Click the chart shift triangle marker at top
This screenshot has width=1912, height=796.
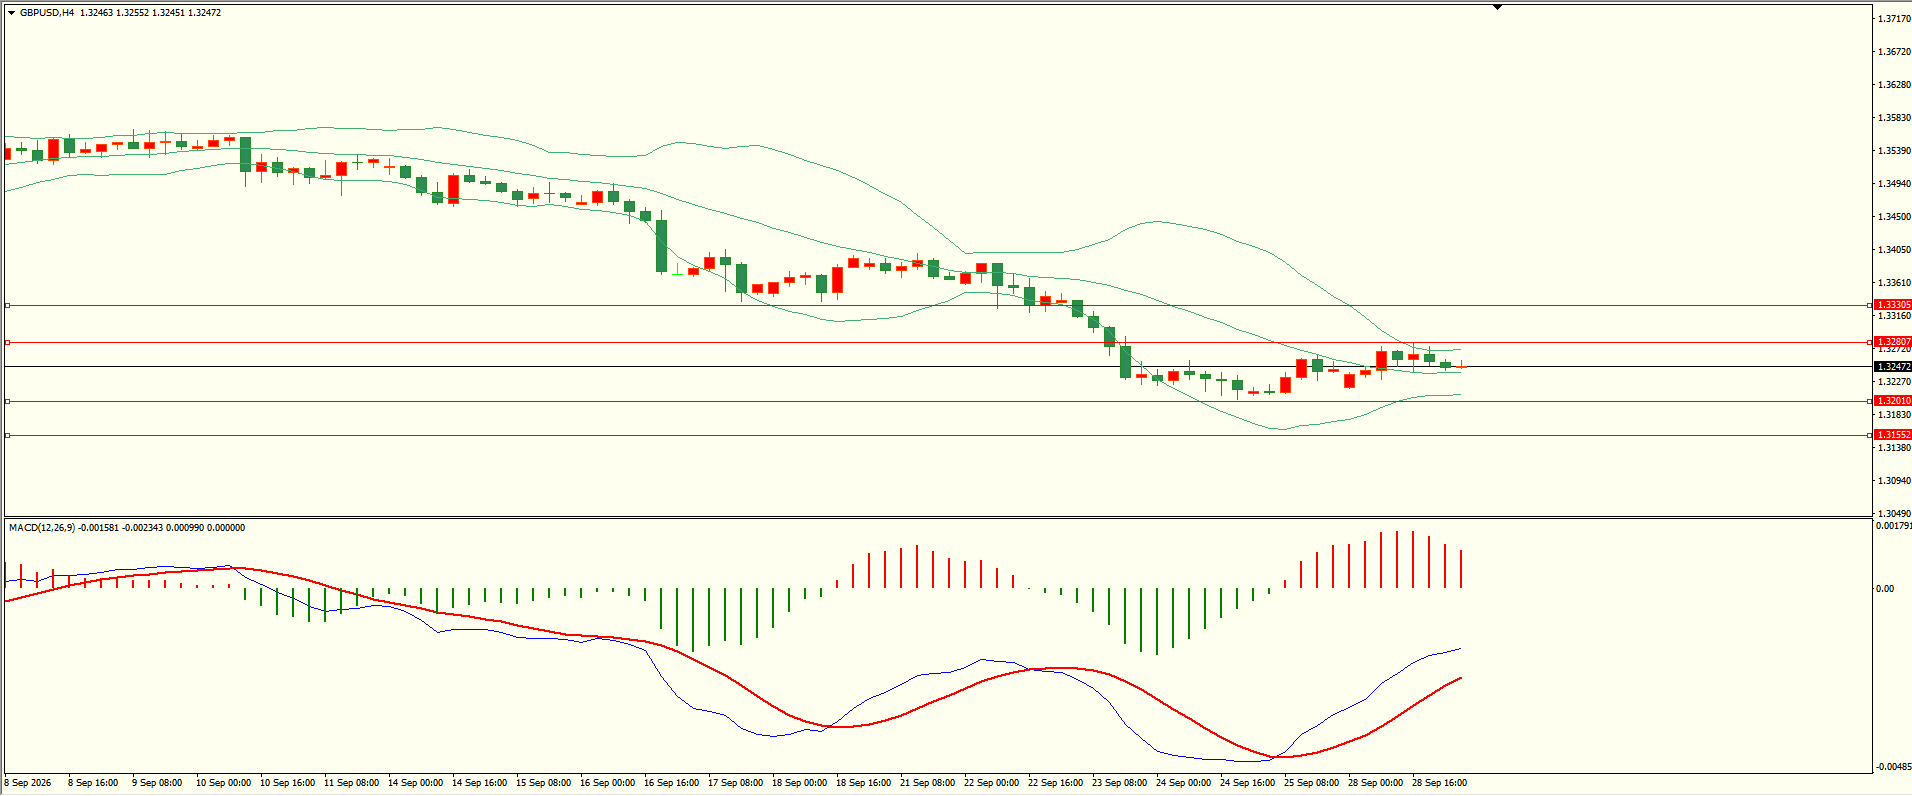point(1497,7)
